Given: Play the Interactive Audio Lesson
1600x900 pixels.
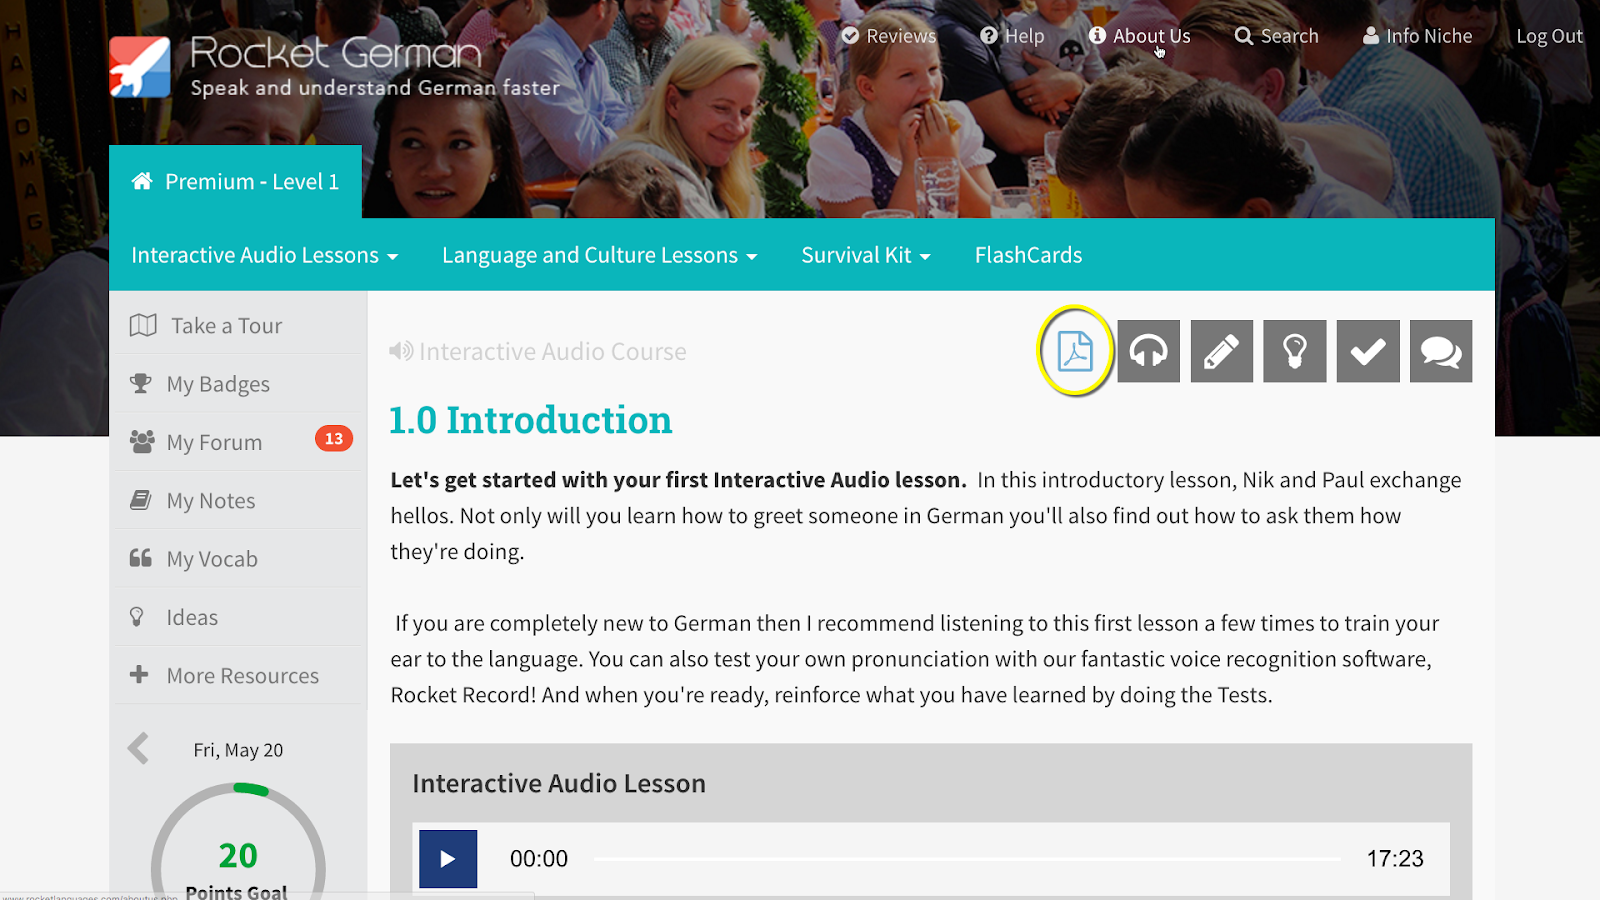Looking at the screenshot, I should tap(448, 859).
